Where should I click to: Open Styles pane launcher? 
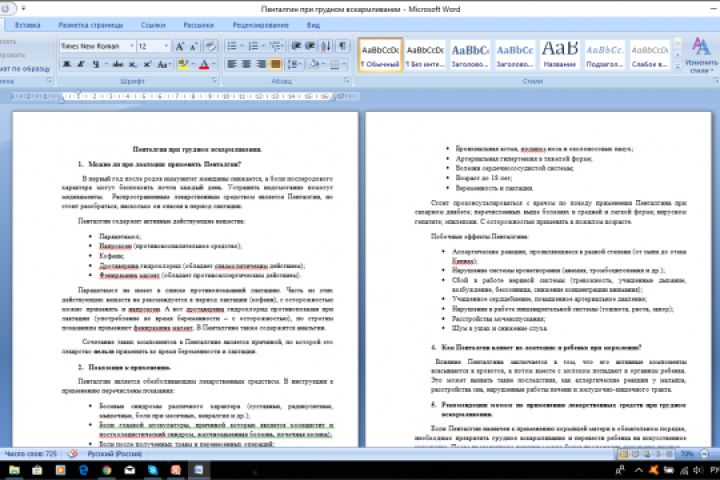pyautogui.click(x=715, y=81)
